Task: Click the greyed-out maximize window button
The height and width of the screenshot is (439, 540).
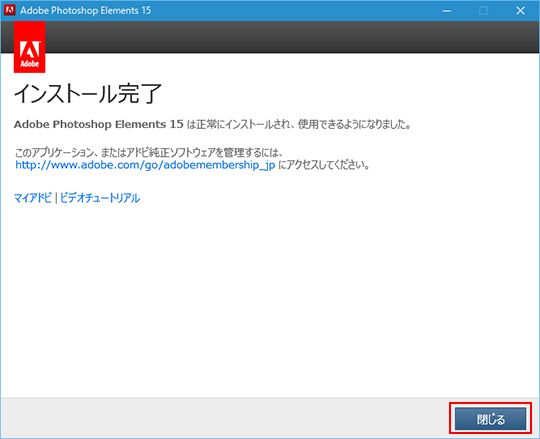Action: tap(484, 11)
